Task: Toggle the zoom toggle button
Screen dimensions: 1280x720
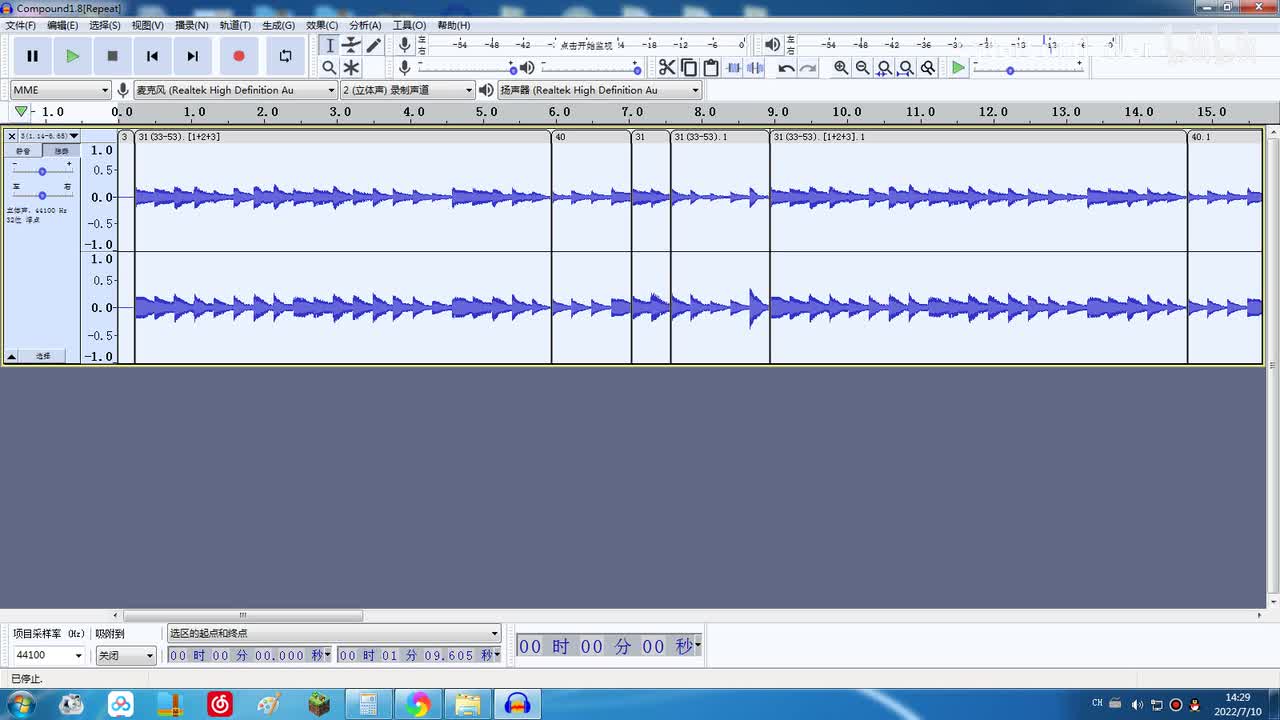Action: click(x=928, y=67)
